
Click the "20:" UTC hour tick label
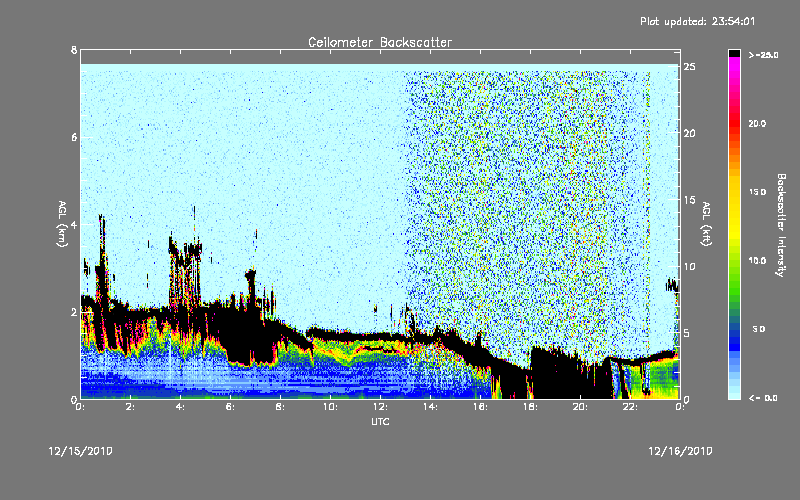coord(580,407)
